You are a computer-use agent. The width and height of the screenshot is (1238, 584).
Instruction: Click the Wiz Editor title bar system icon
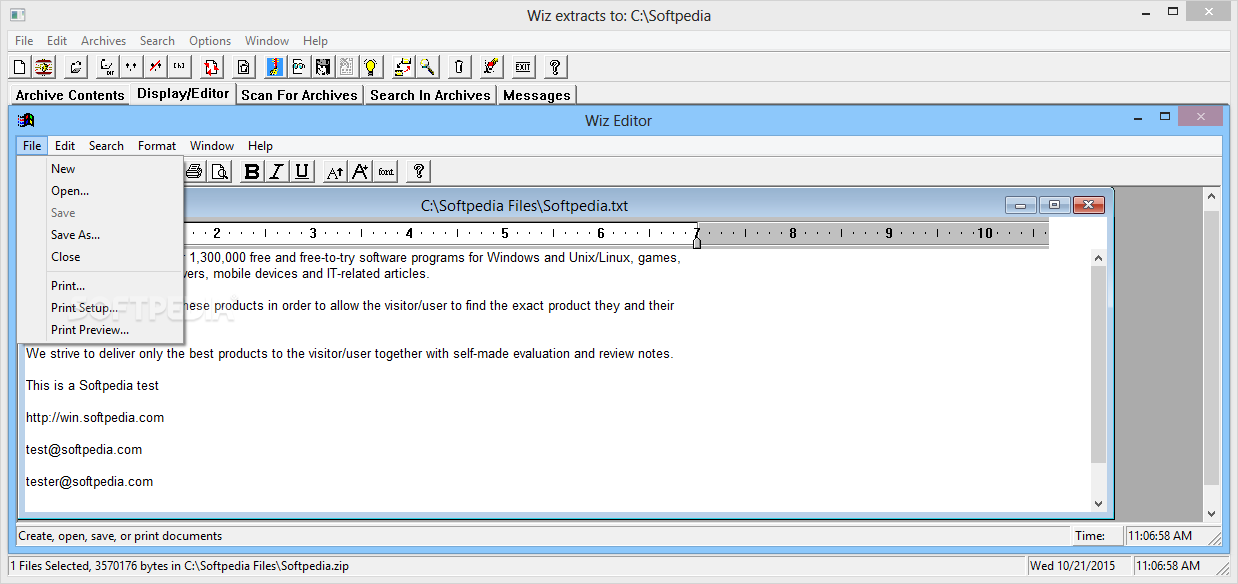click(x=27, y=120)
